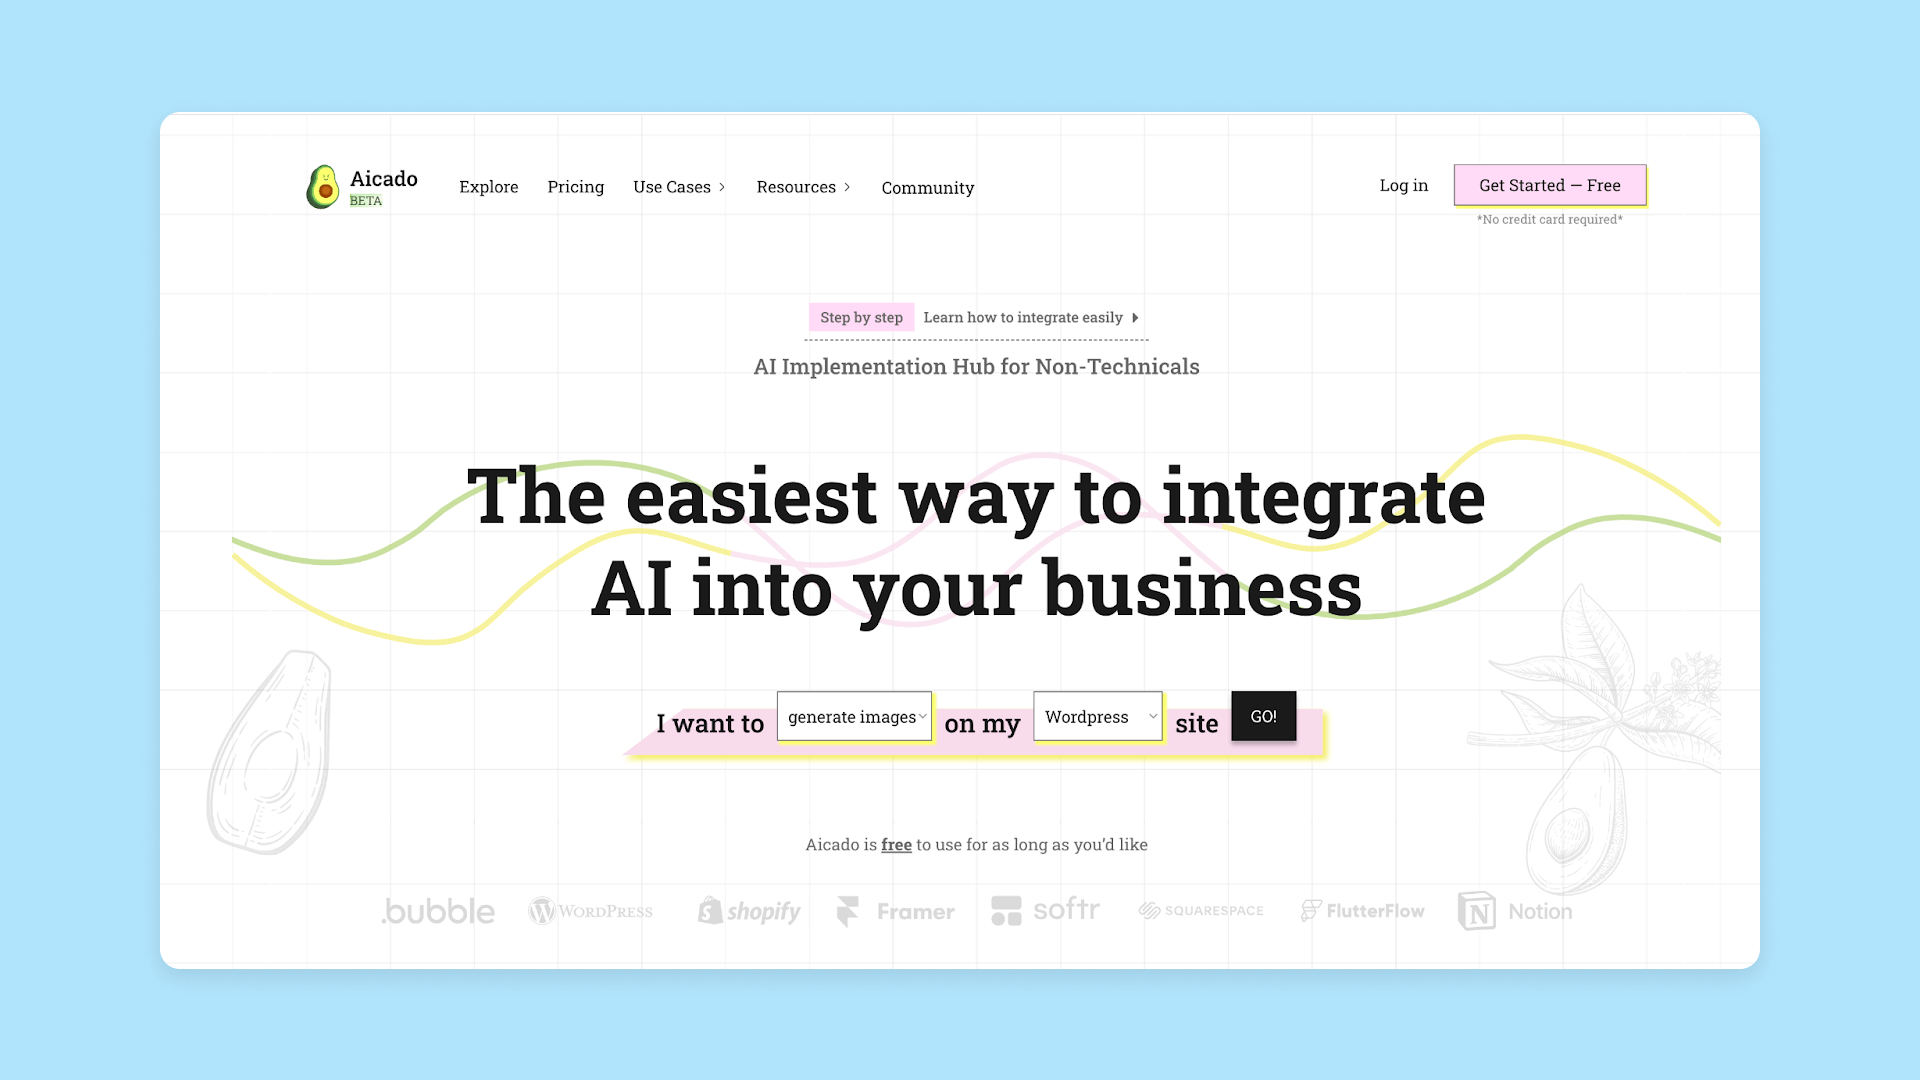This screenshot has width=1920, height=1080.
Task: Expand the 'Use Cases' navigation menu
Action: (679, 186)
